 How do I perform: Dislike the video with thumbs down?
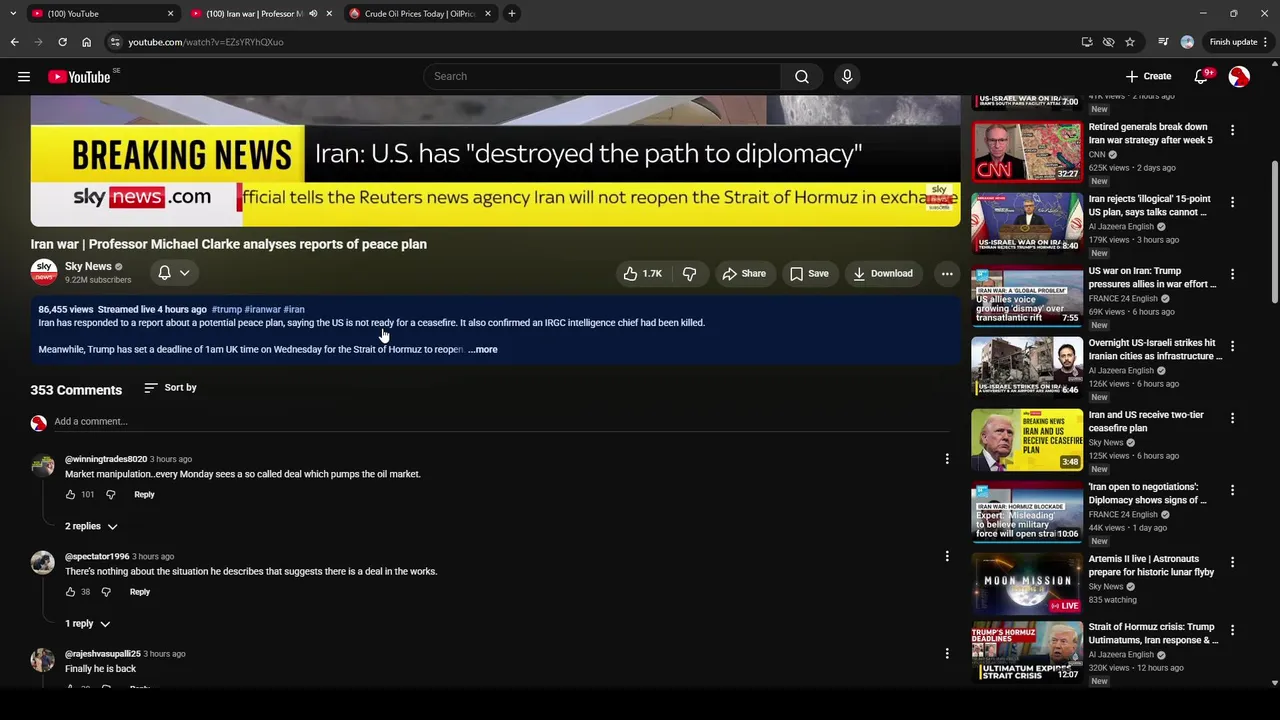point(689,273)
